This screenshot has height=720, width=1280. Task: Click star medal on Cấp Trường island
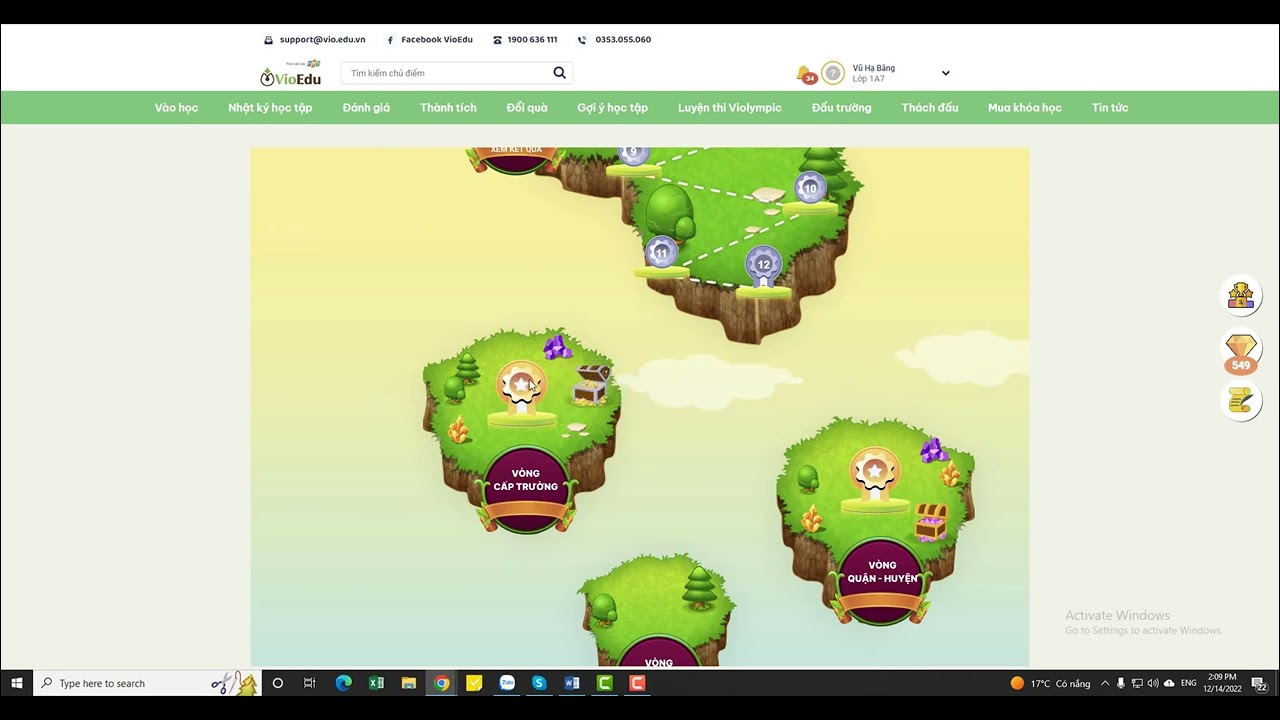(521, 388)
